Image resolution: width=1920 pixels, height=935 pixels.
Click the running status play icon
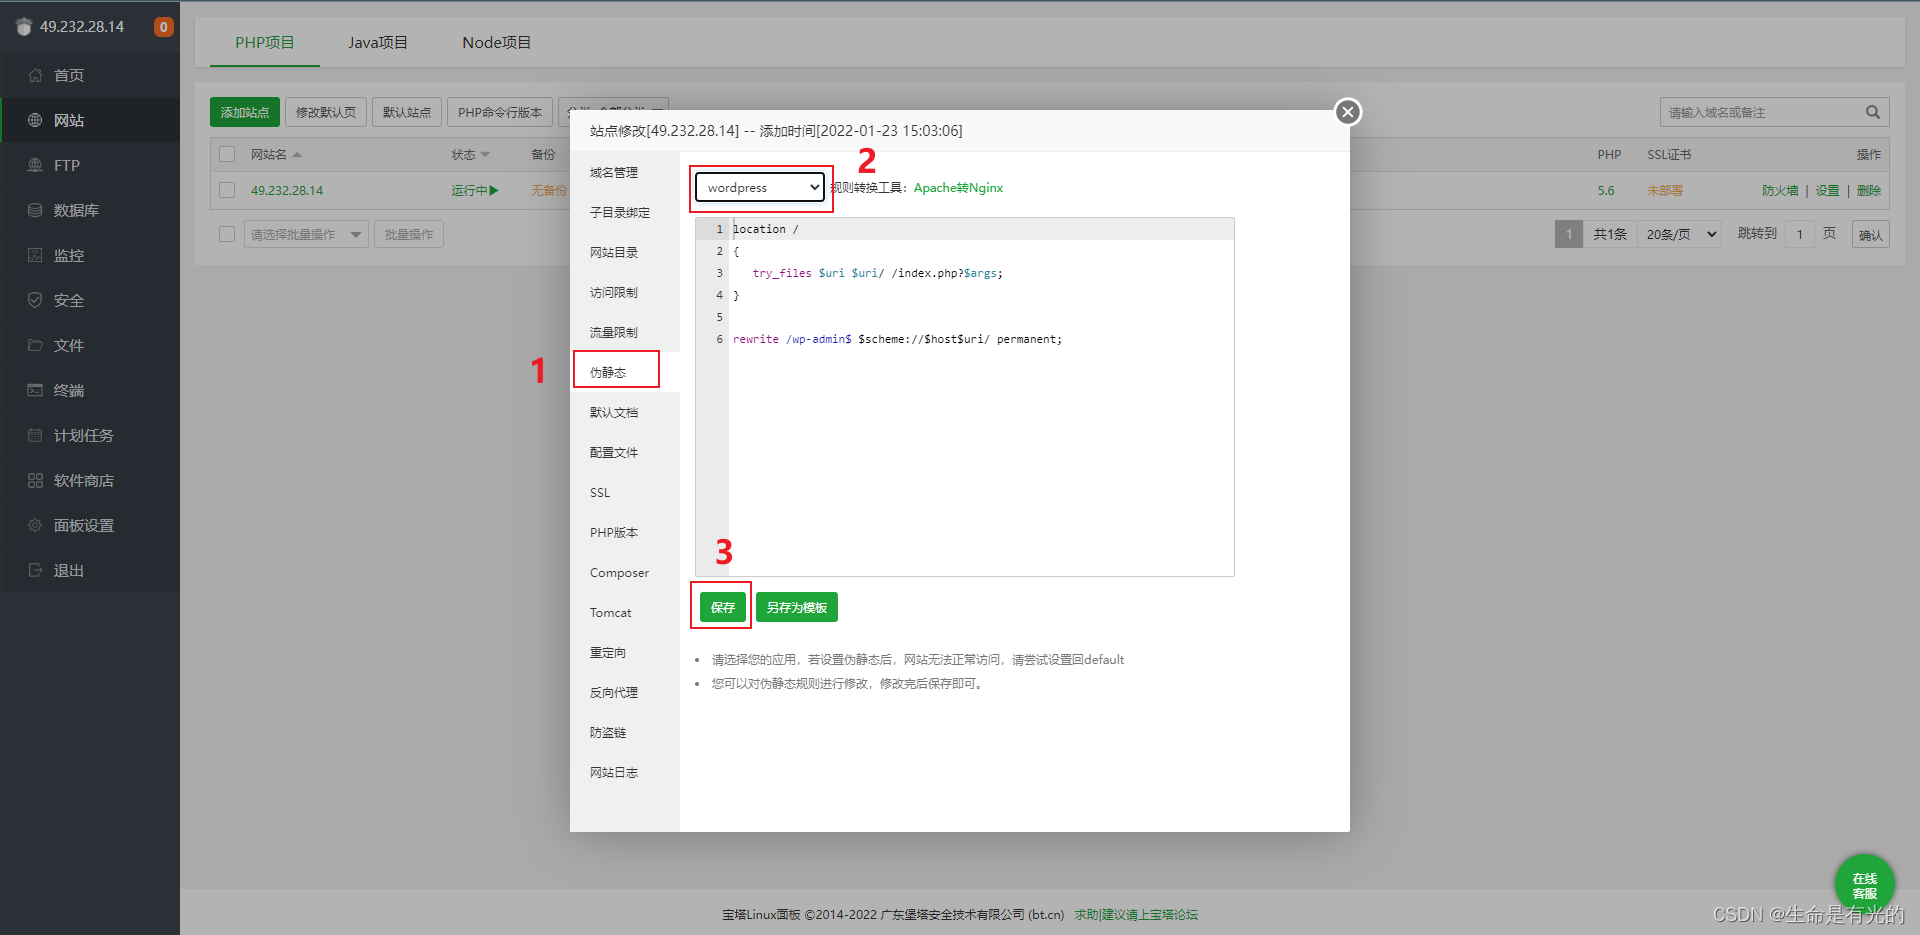click(494, 190)
